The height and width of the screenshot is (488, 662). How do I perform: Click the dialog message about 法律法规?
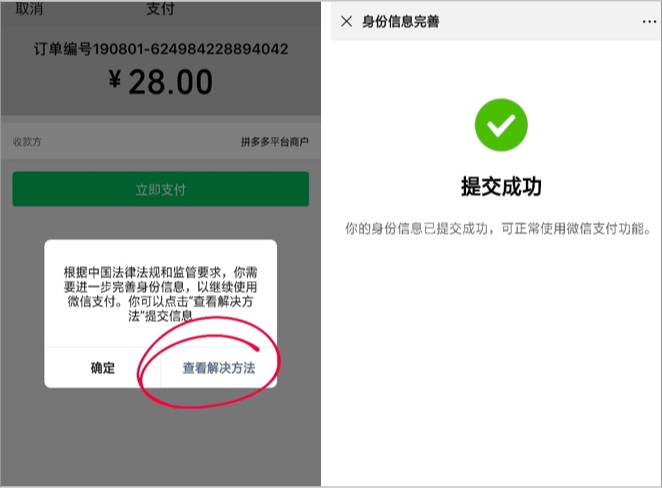[160, 294]
